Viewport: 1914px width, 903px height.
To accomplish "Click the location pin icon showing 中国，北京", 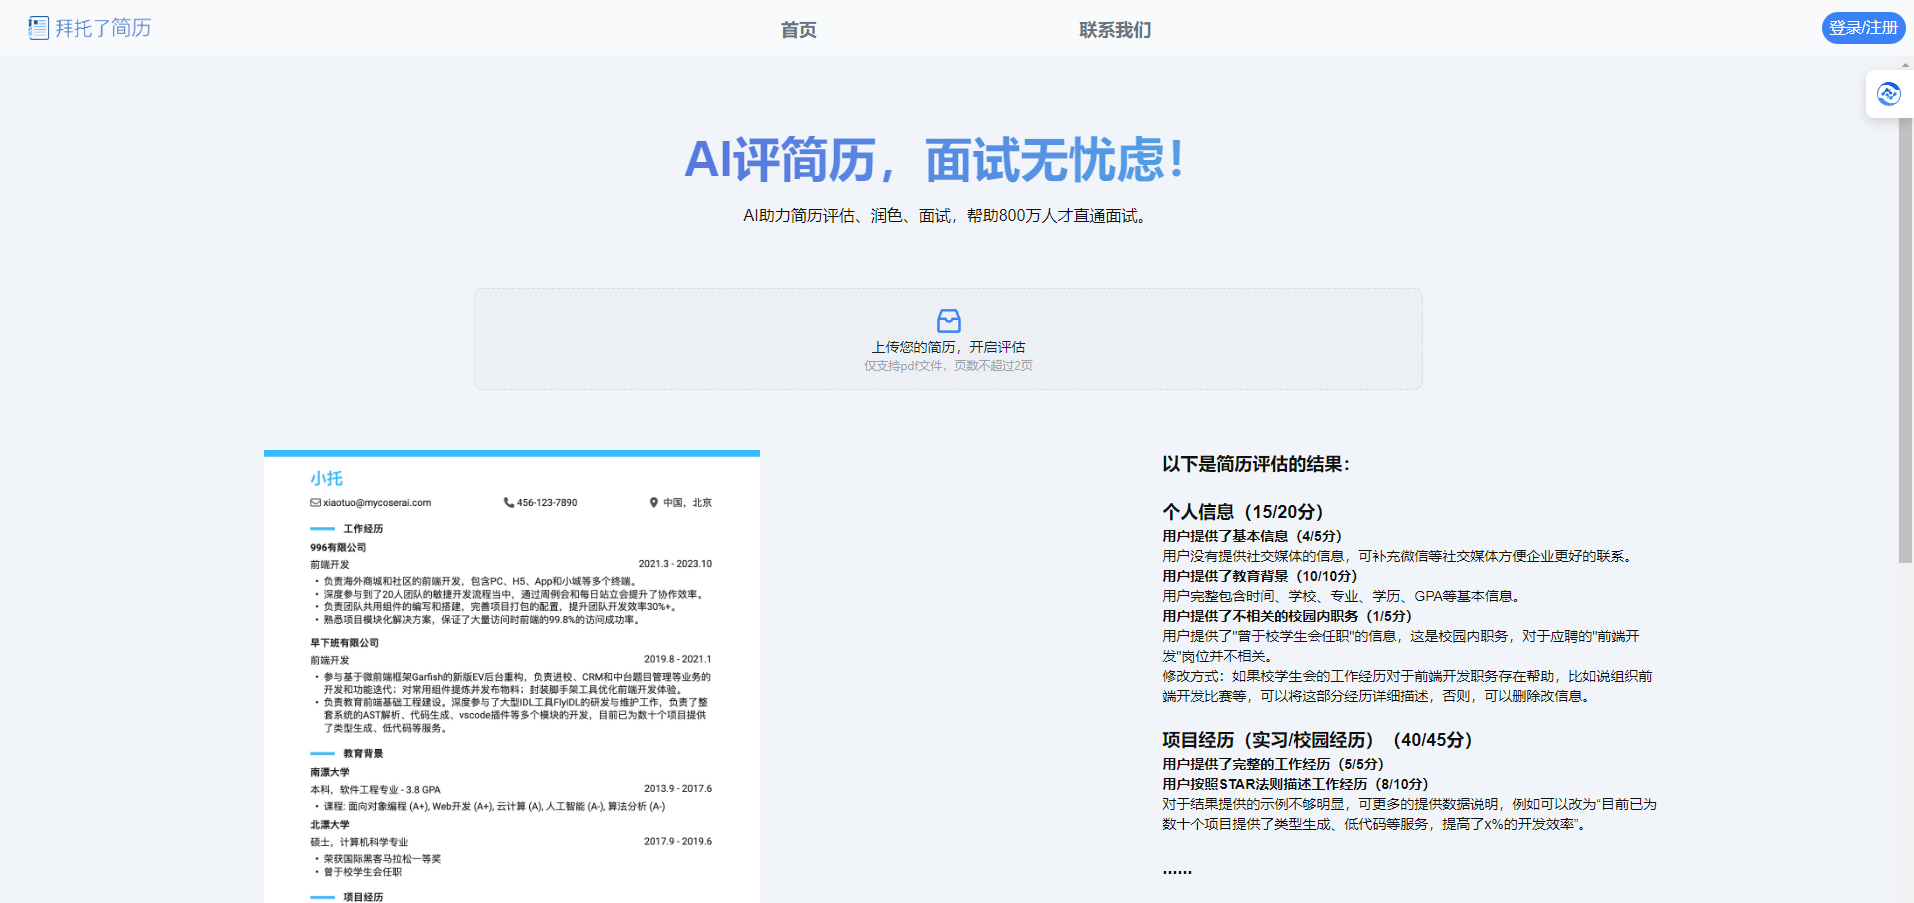I will [654, 502].
